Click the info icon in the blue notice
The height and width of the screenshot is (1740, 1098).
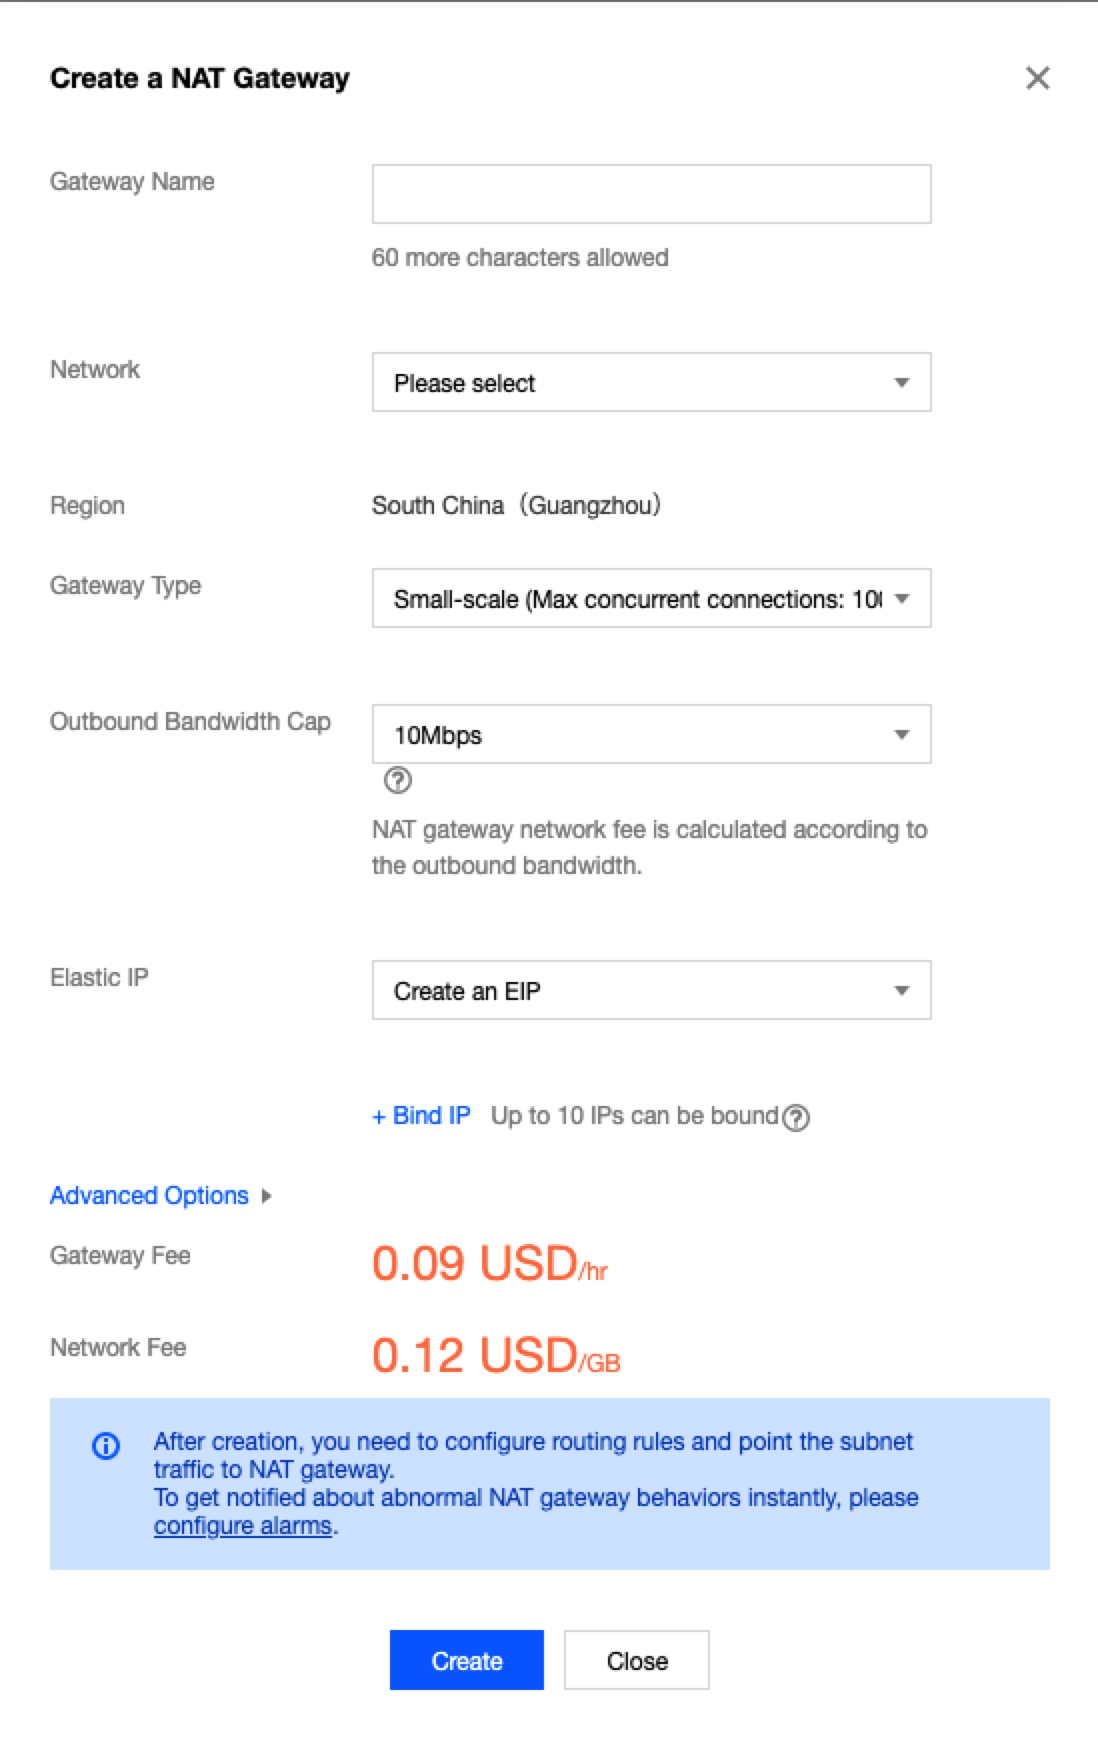click(106, 1445)
